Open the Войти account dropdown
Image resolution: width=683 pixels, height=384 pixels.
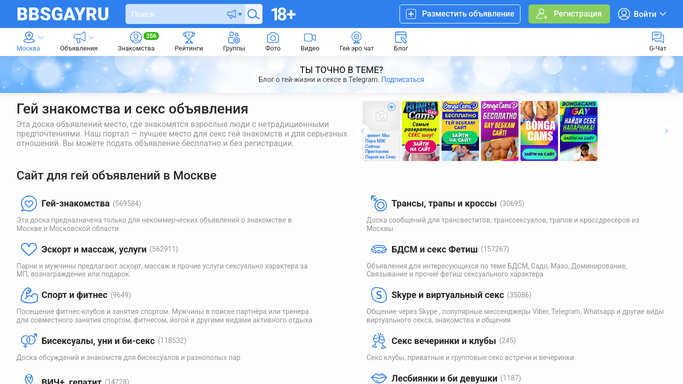642,14
